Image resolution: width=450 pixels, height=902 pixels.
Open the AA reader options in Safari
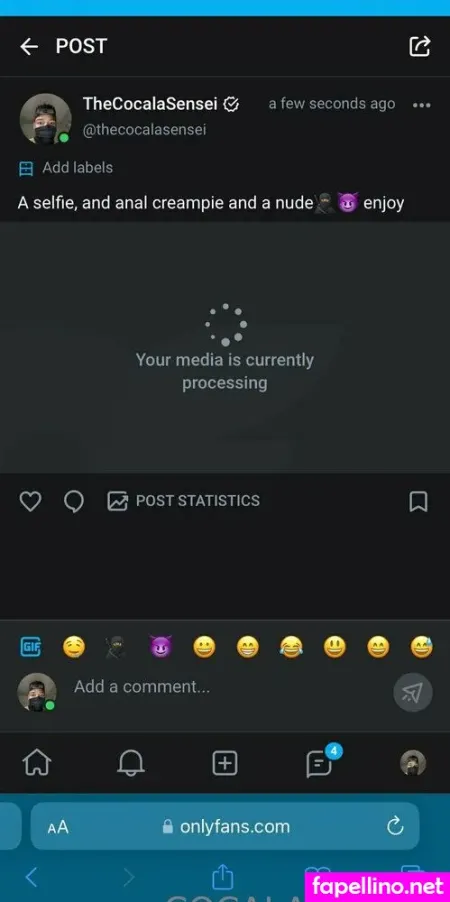[x=58, y=827]
